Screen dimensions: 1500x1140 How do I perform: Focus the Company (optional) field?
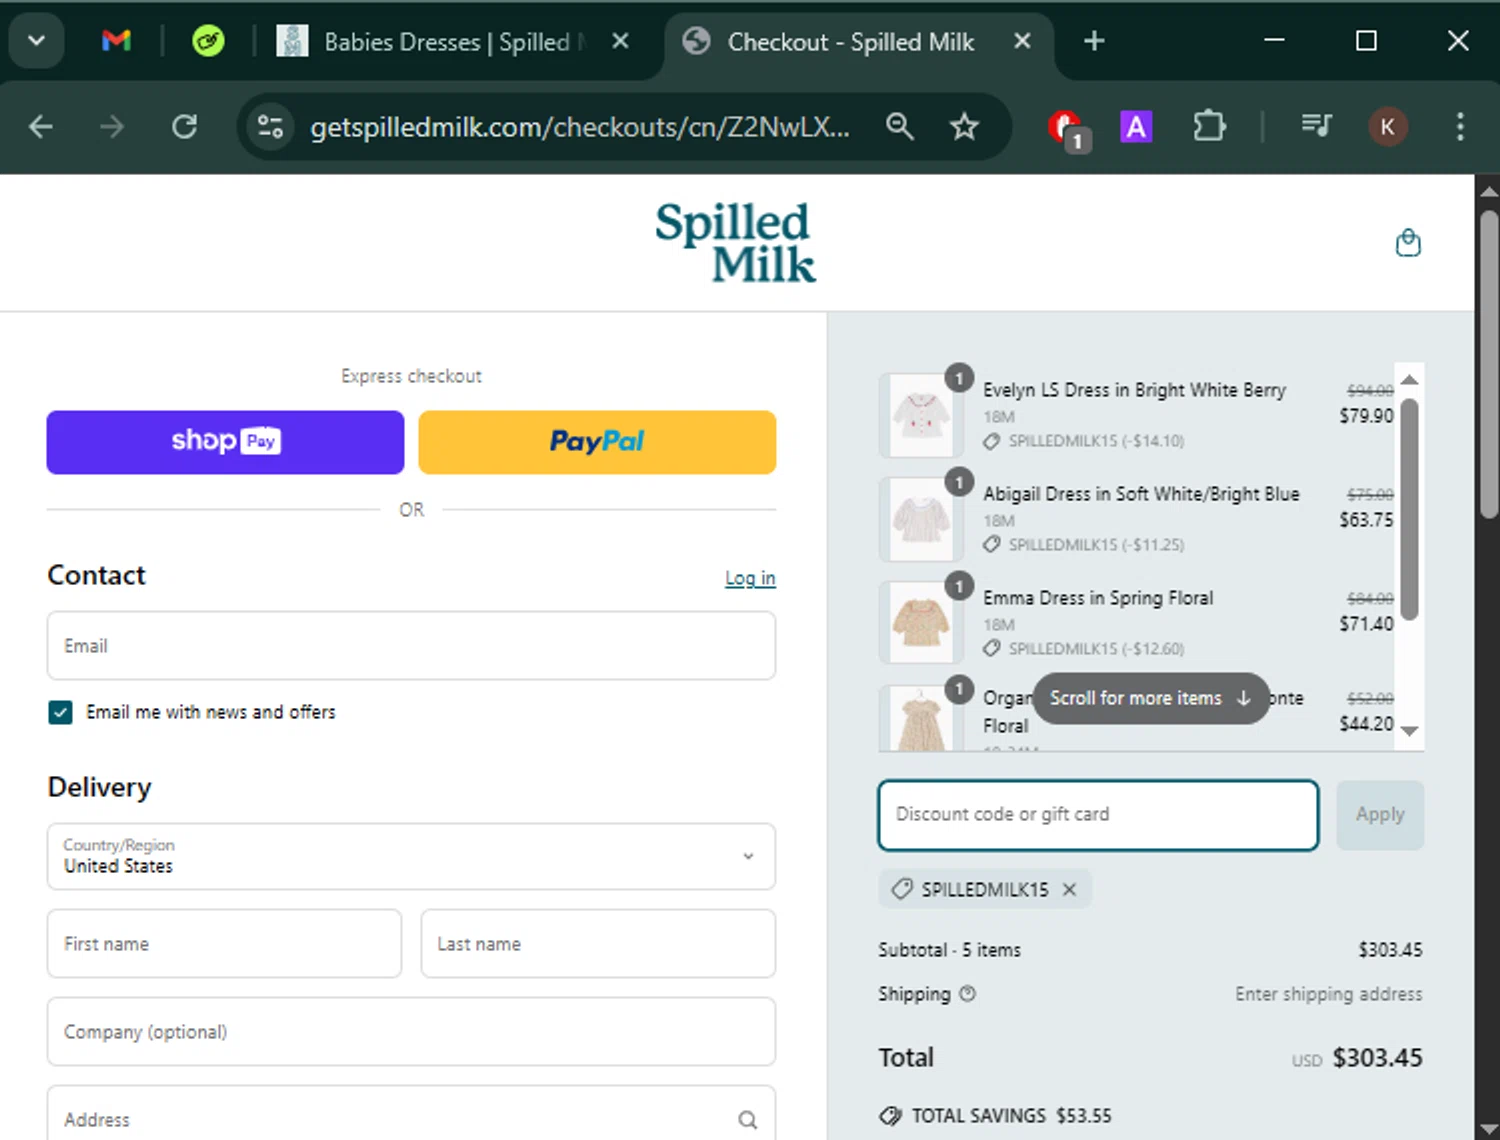point(411,1031)
